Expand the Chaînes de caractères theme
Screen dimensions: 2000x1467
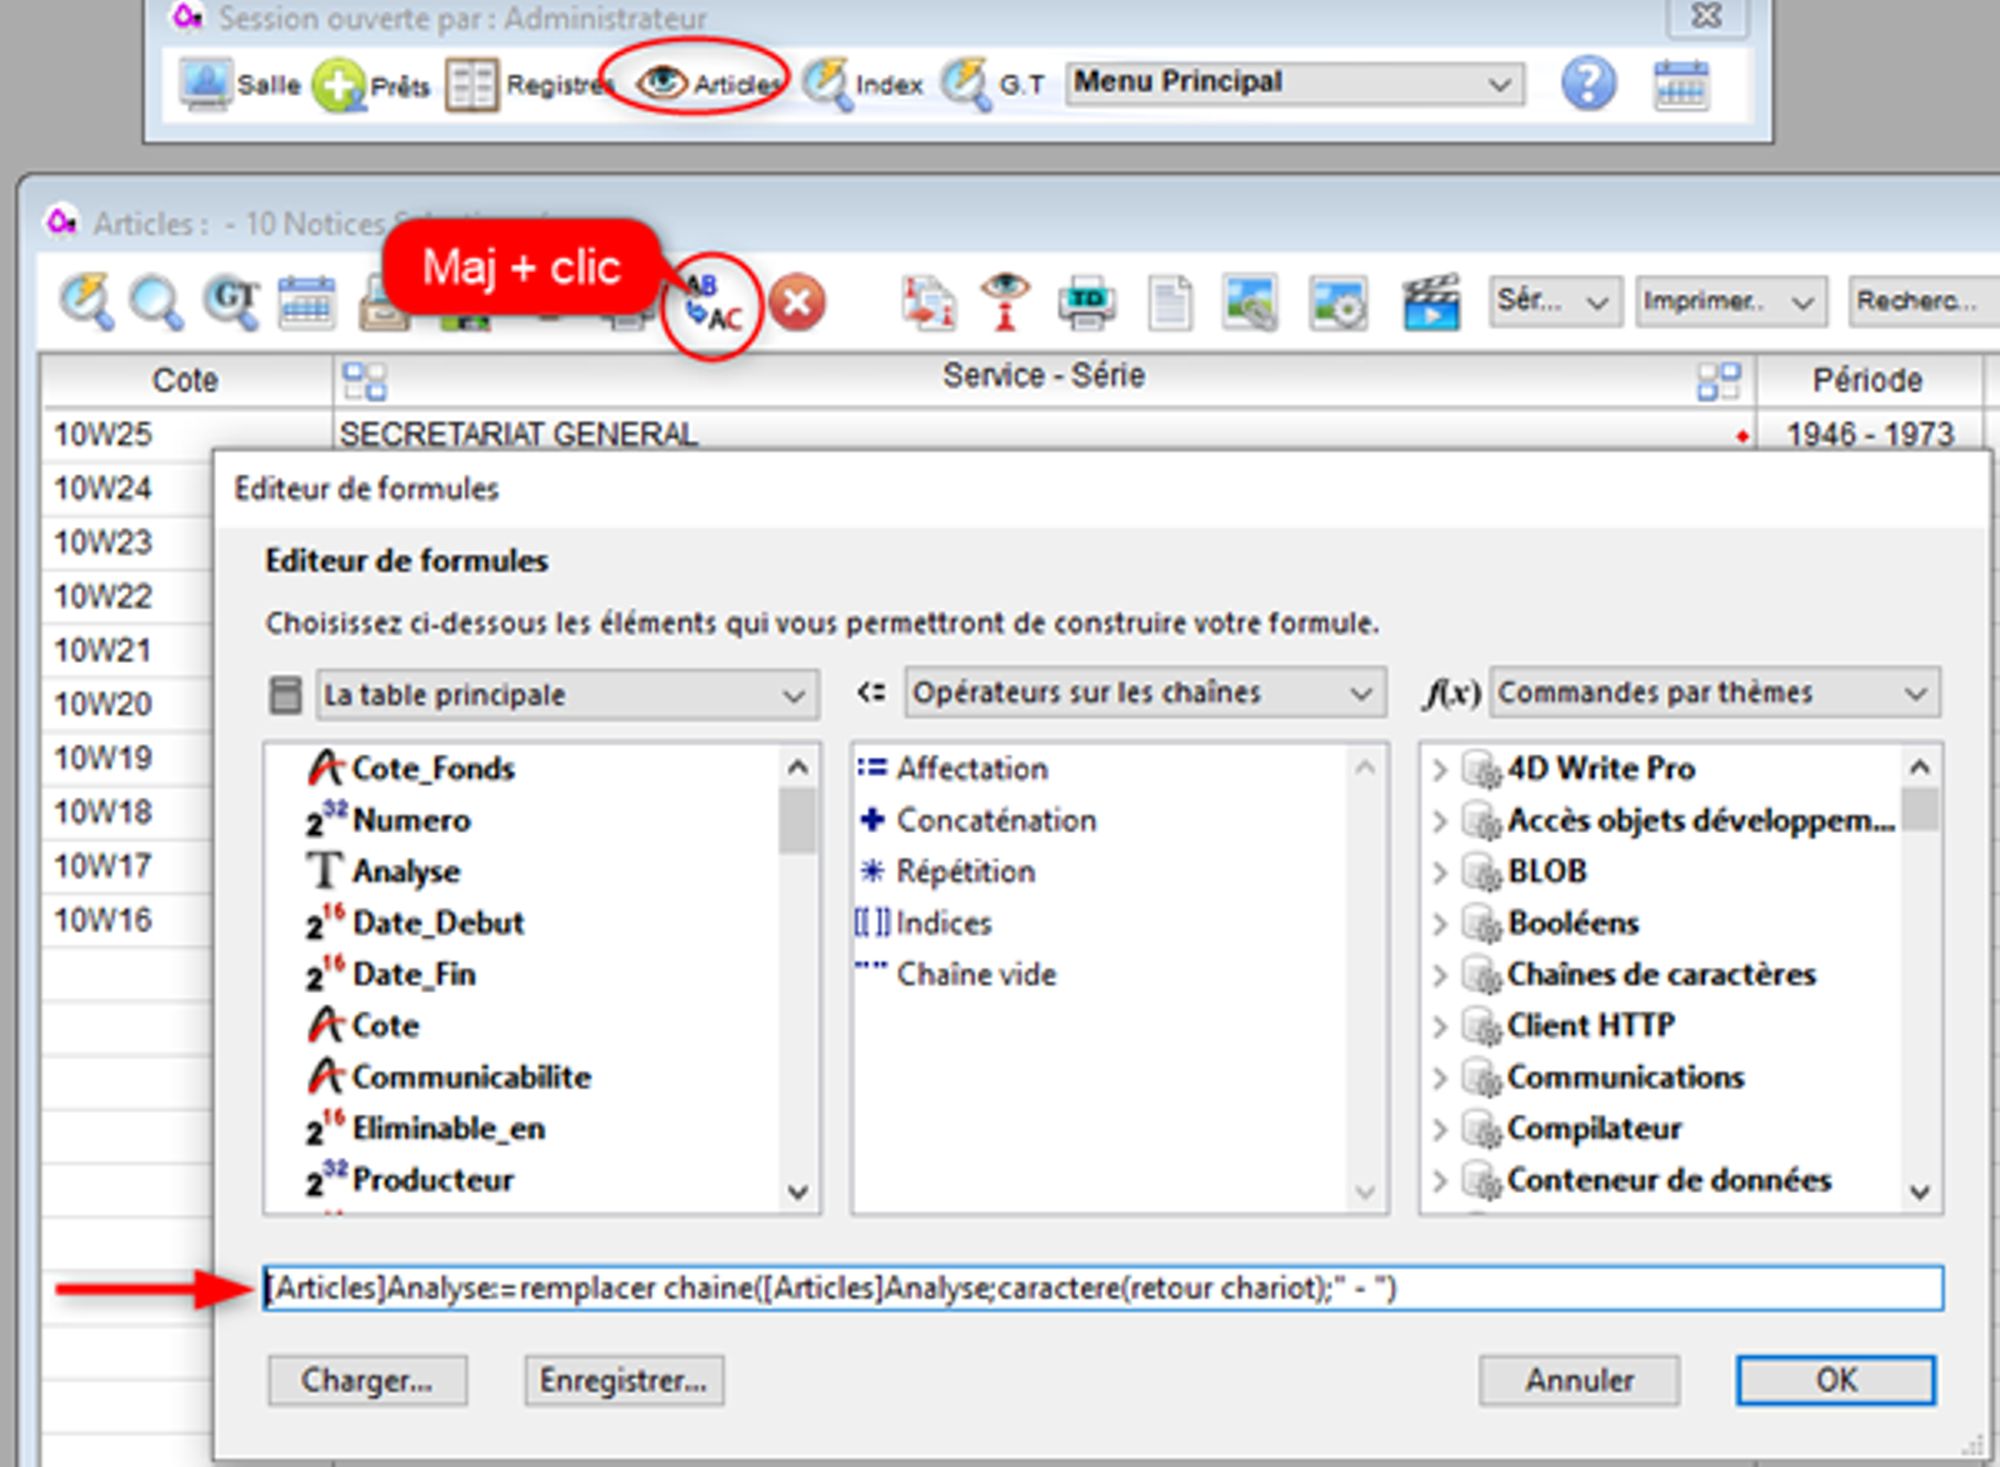(x=1439, y=975)
